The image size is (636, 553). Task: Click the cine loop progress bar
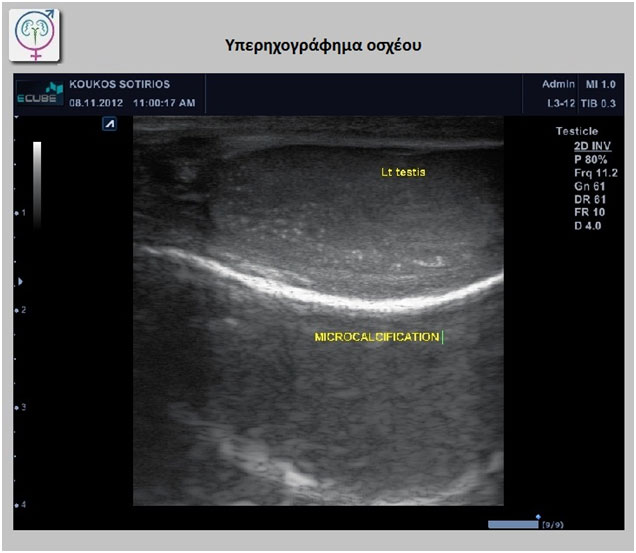point(513,525)
